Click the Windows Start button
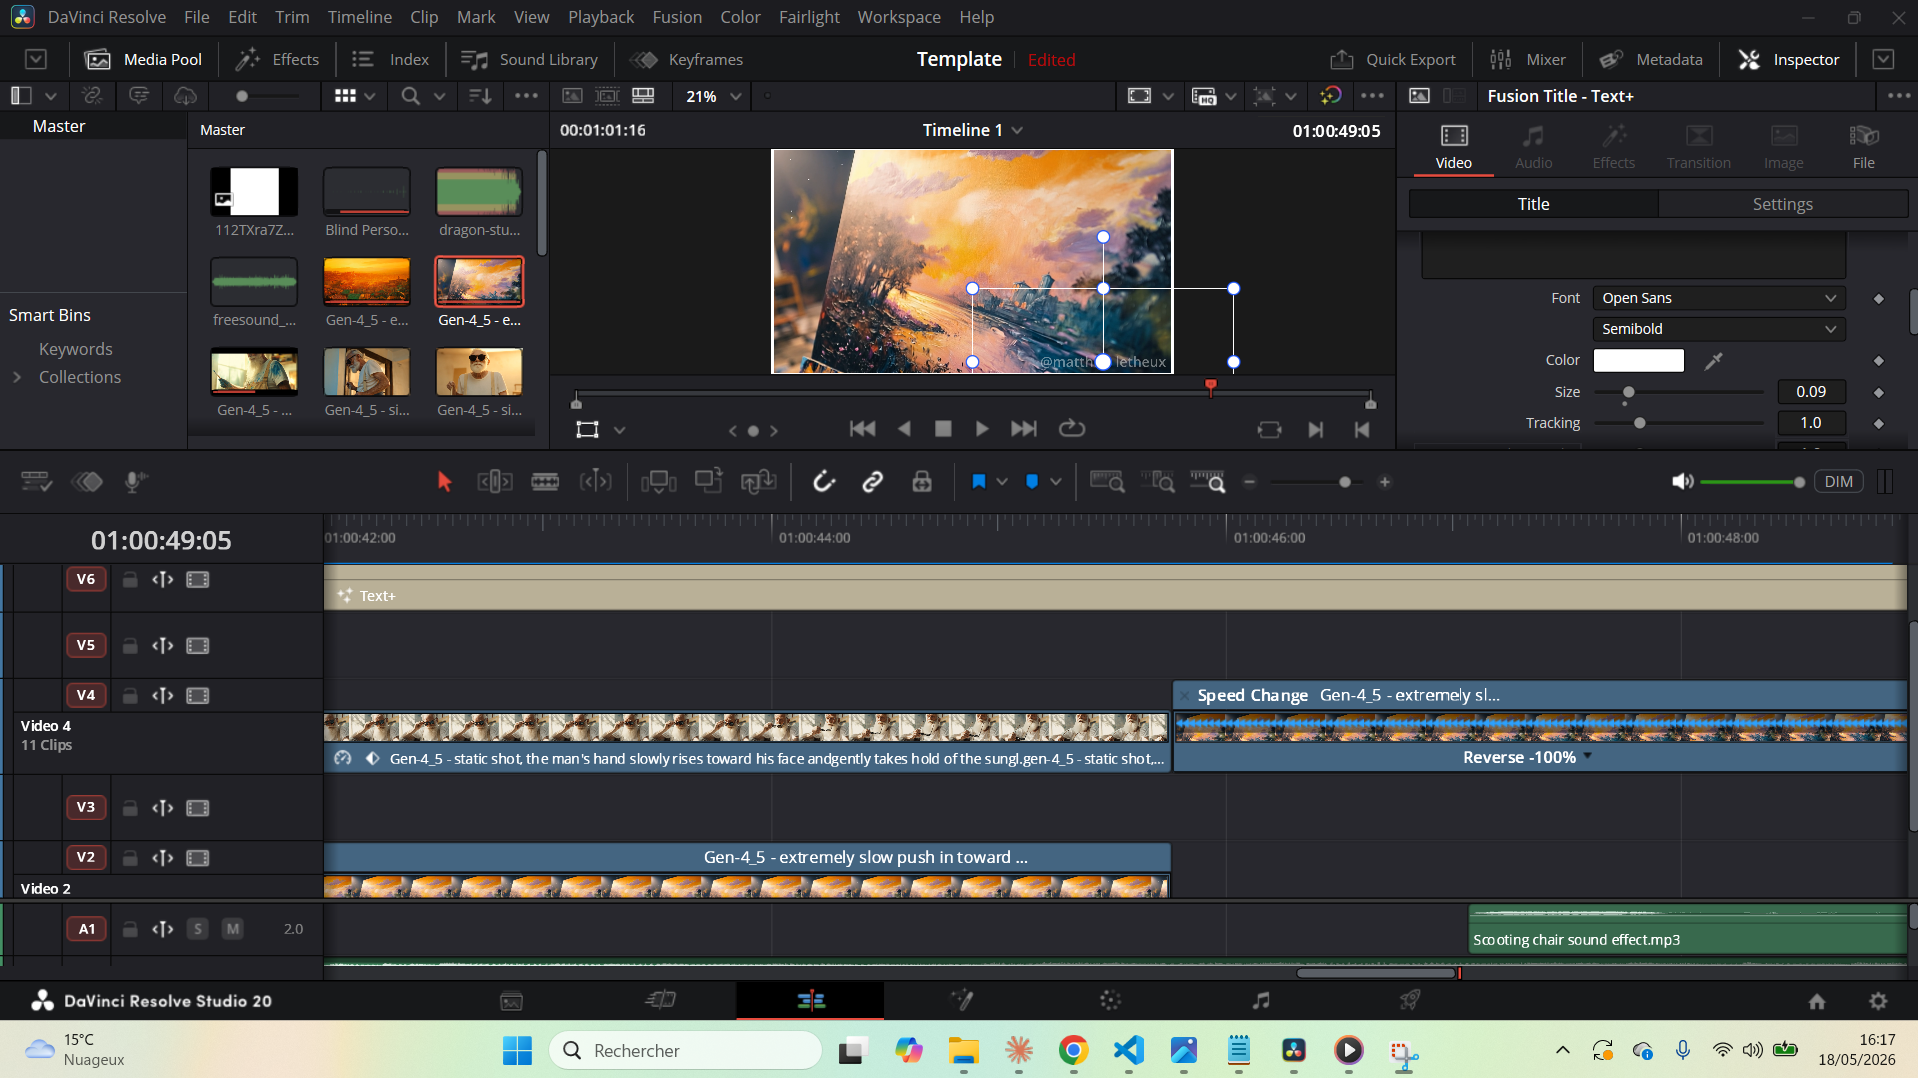 (x=517, y=1050)
